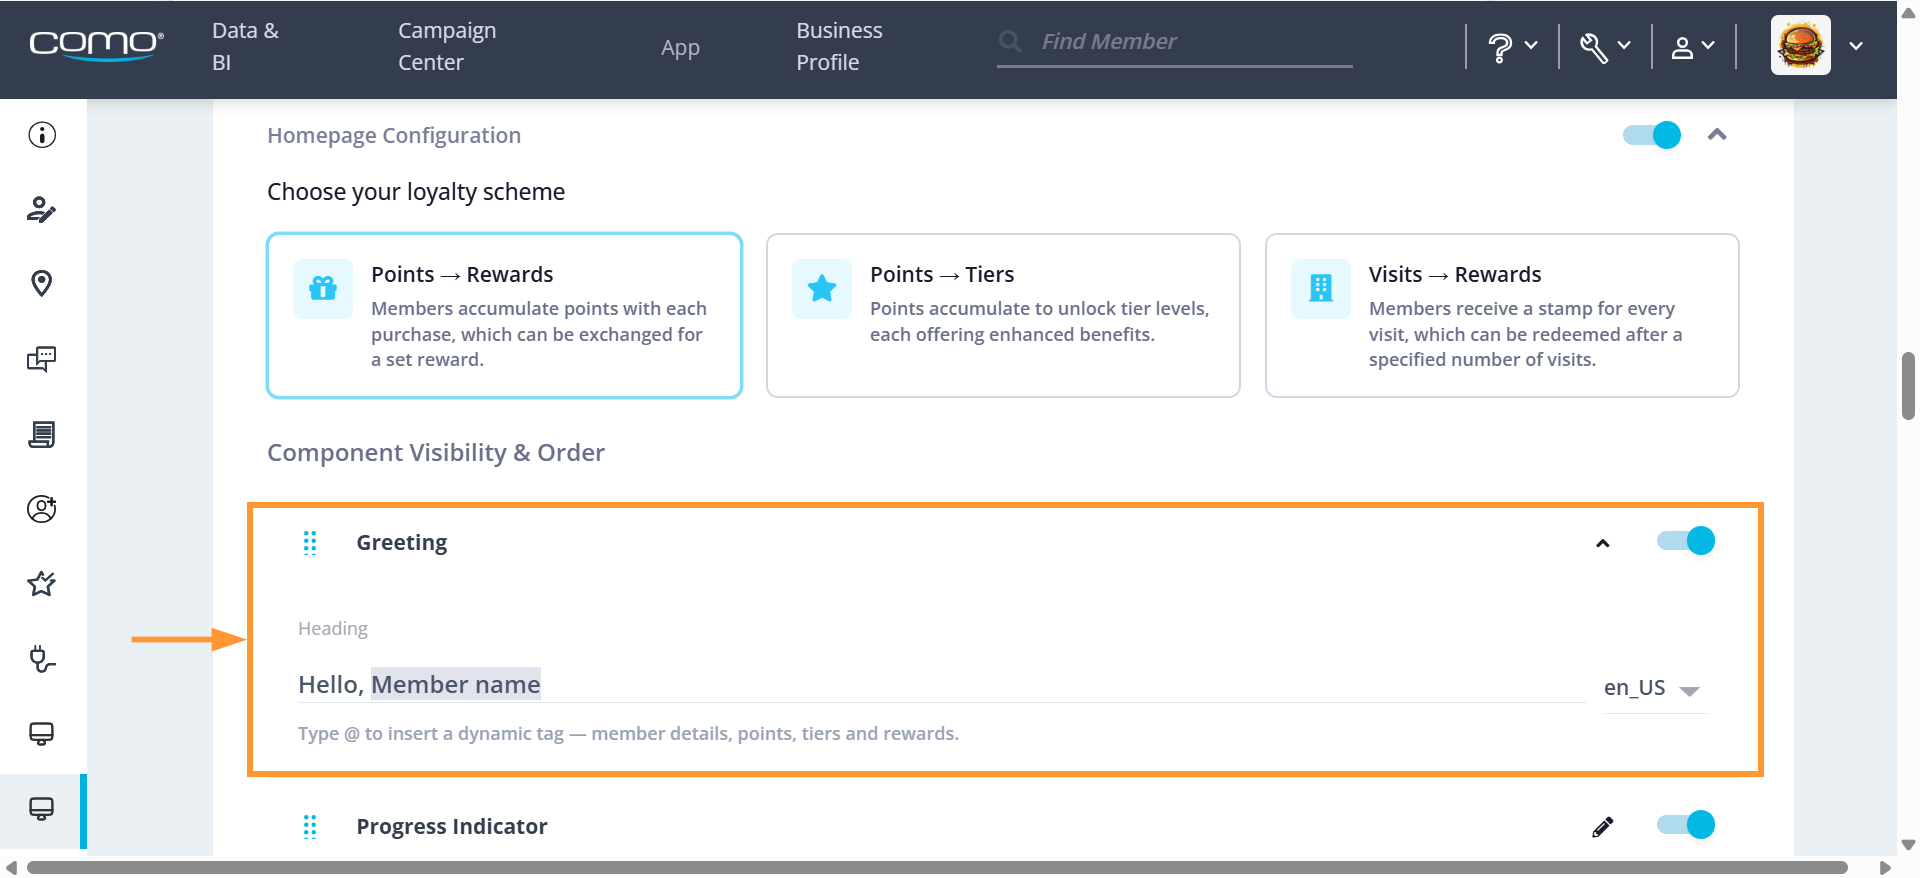Open the plug integrations sidebar icon
The width and height of the screenshot is (1920, 878).
pyautogui.click(x=42, y=659)
